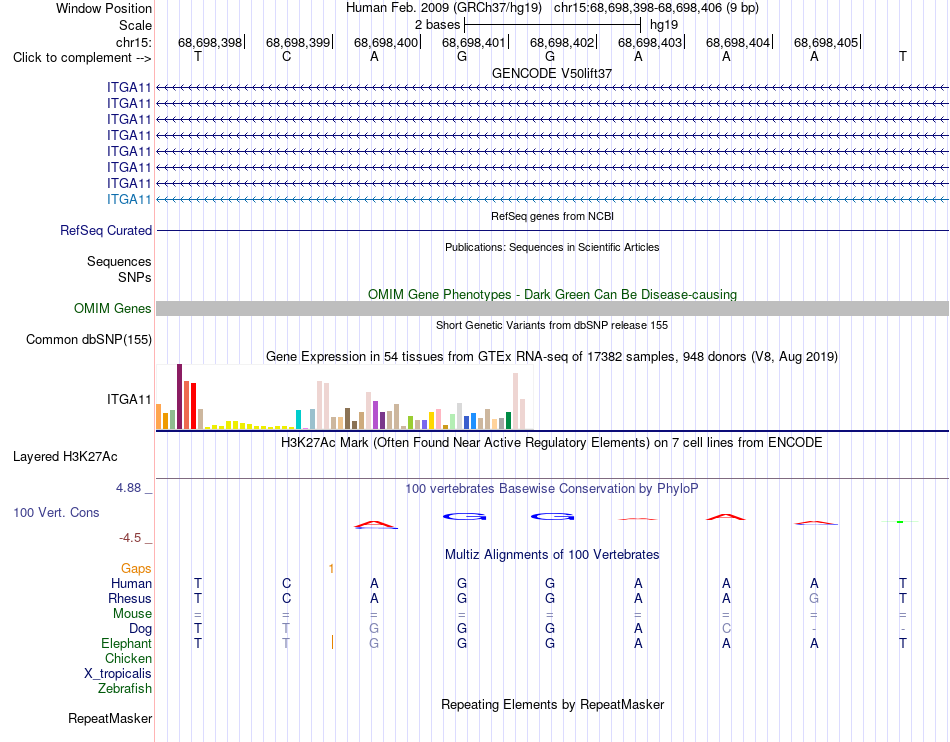This screenshot has width=950, height=742.
Task: Open "Multiz Alignments of 100 Vertebrates" title
Action: 552,555
